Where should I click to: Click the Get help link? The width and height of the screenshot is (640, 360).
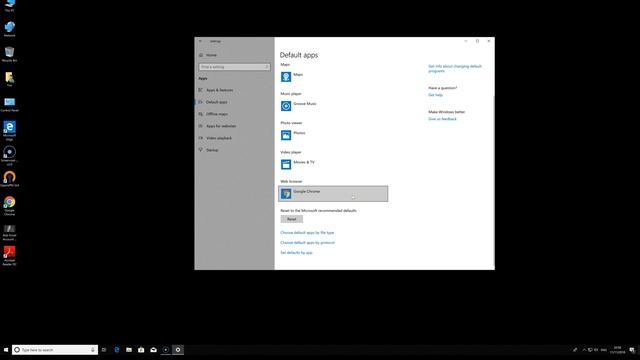click(435, 95)
